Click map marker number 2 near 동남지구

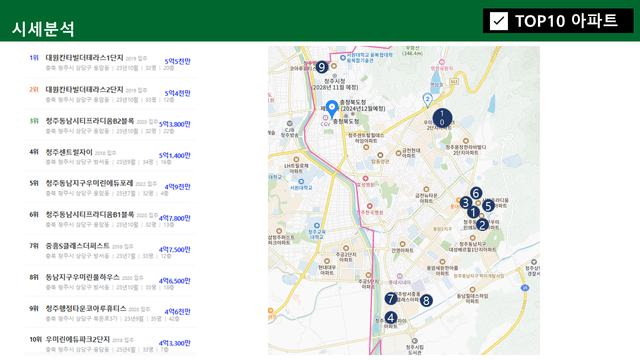tap(482, 225)
